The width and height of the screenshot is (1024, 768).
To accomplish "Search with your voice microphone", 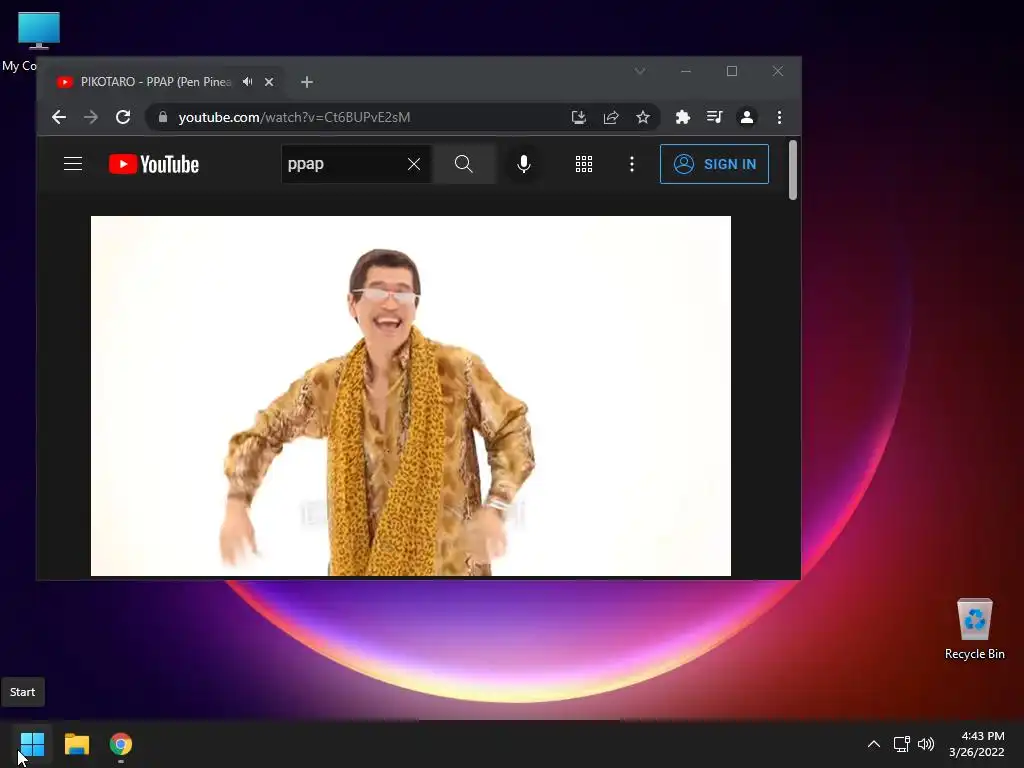I will tap(524, 164).
